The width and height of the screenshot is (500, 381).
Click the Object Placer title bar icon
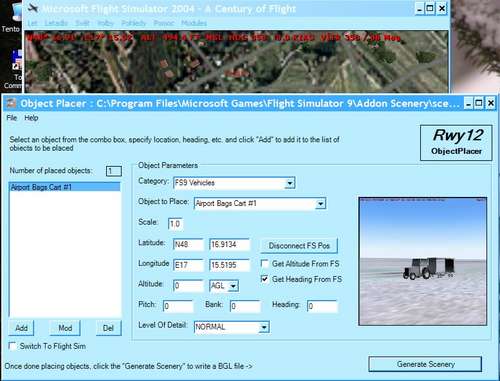click(x=11, y=103)
